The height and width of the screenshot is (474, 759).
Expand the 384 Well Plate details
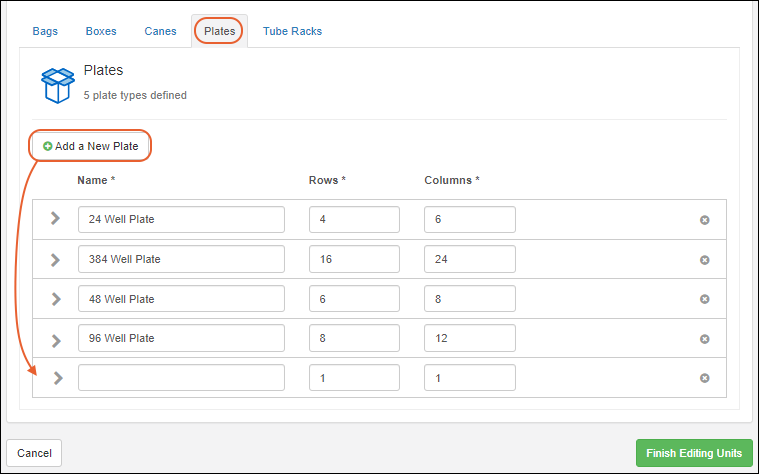tap(56, 259)
